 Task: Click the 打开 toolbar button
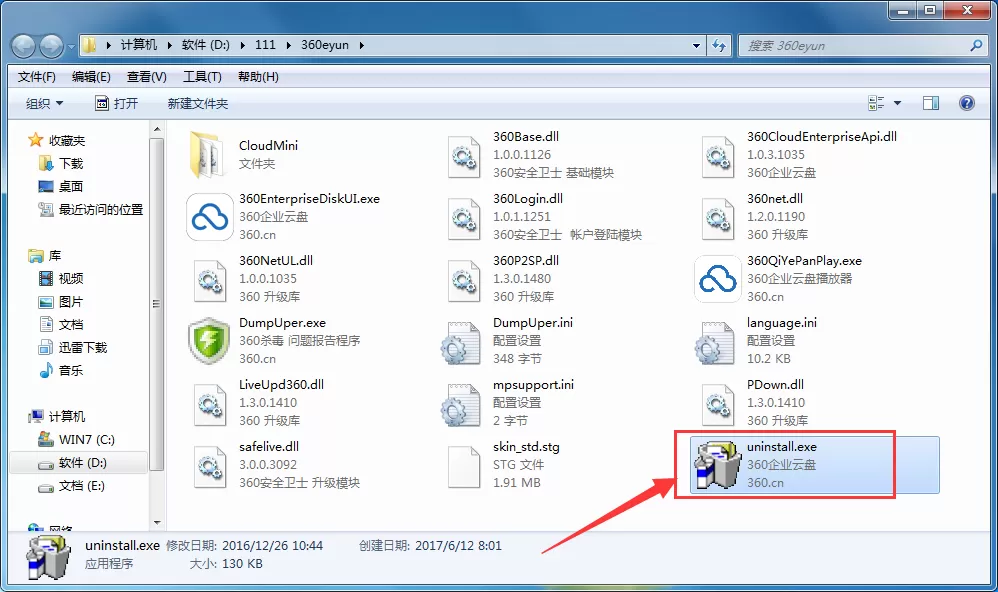pos(116,103)
